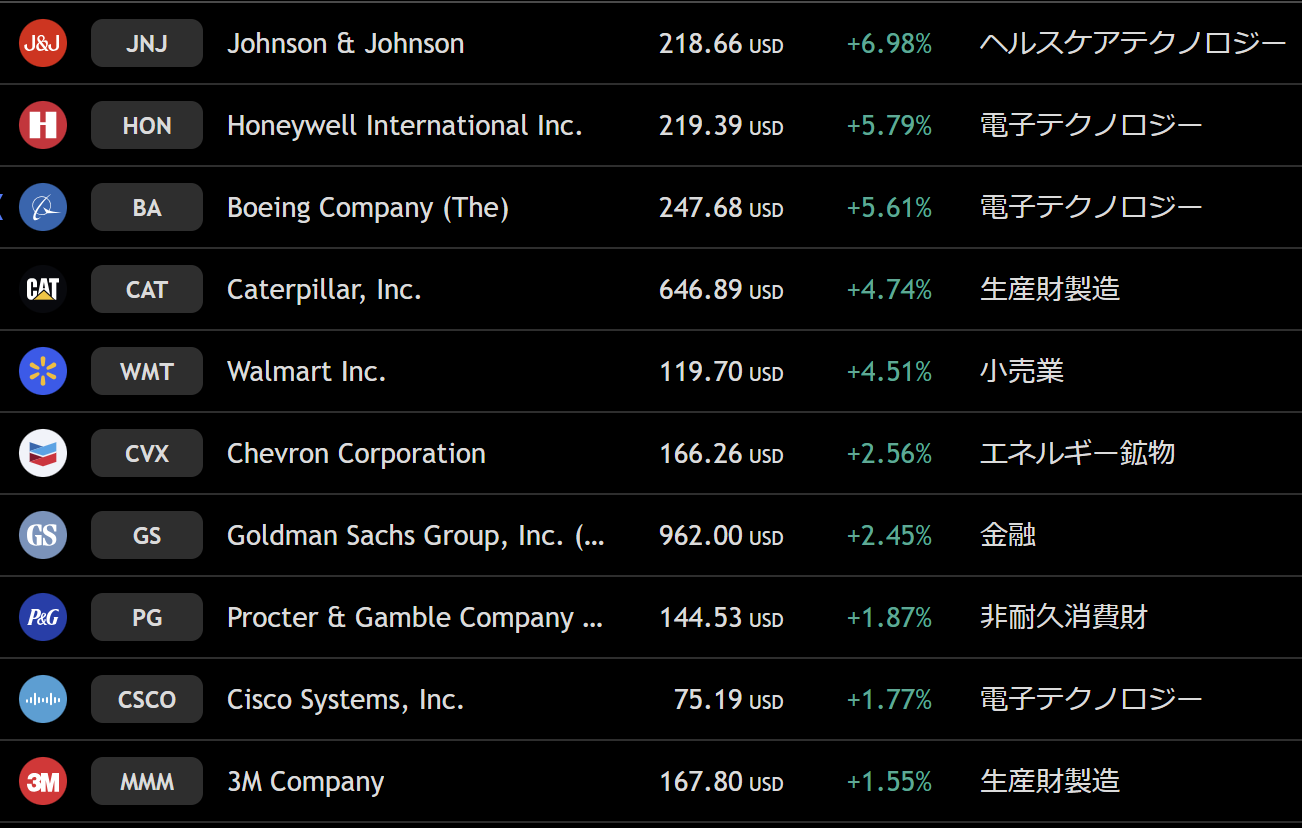Click the Johnson & Johnson logo icon
The height and width of the screenshot is (828, 1302).
coord(43,44)
